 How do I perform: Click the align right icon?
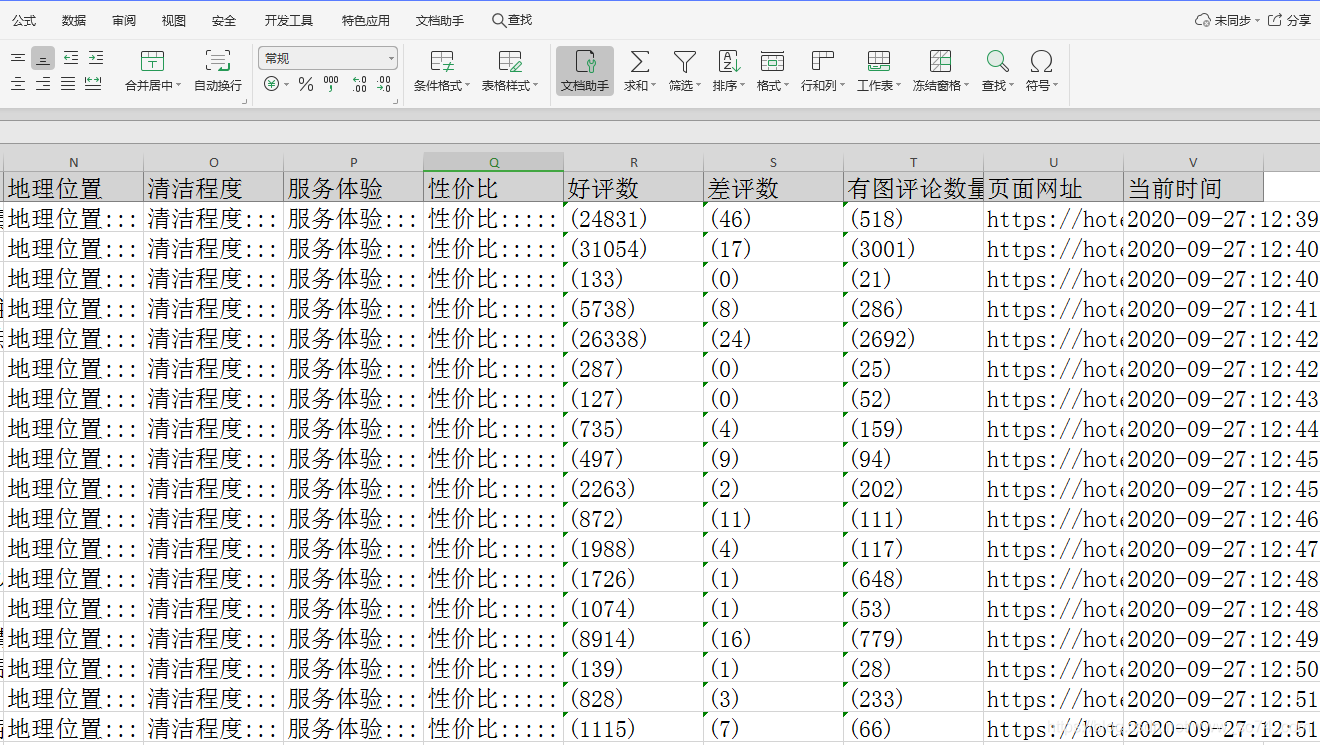coord(43,84)
